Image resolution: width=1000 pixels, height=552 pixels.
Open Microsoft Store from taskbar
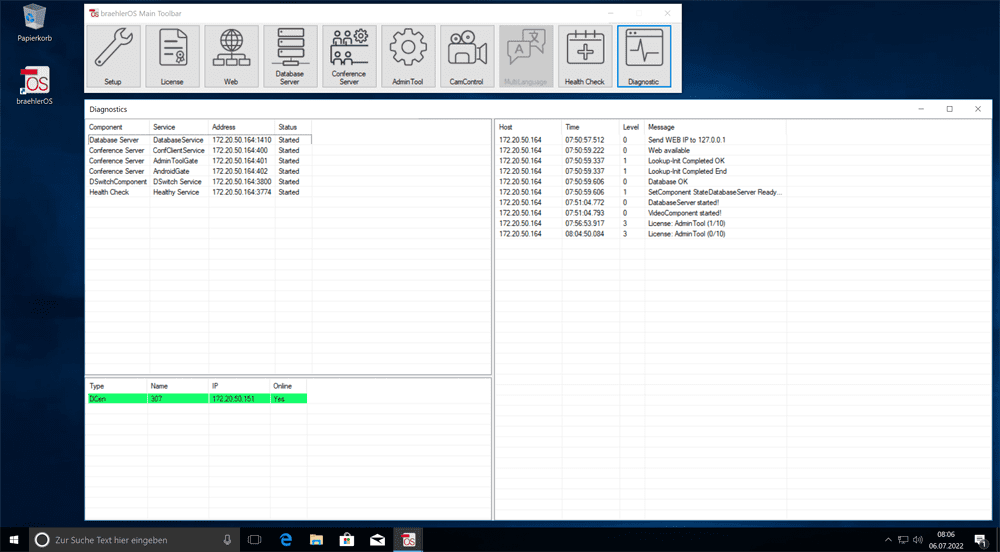(347, 540)
